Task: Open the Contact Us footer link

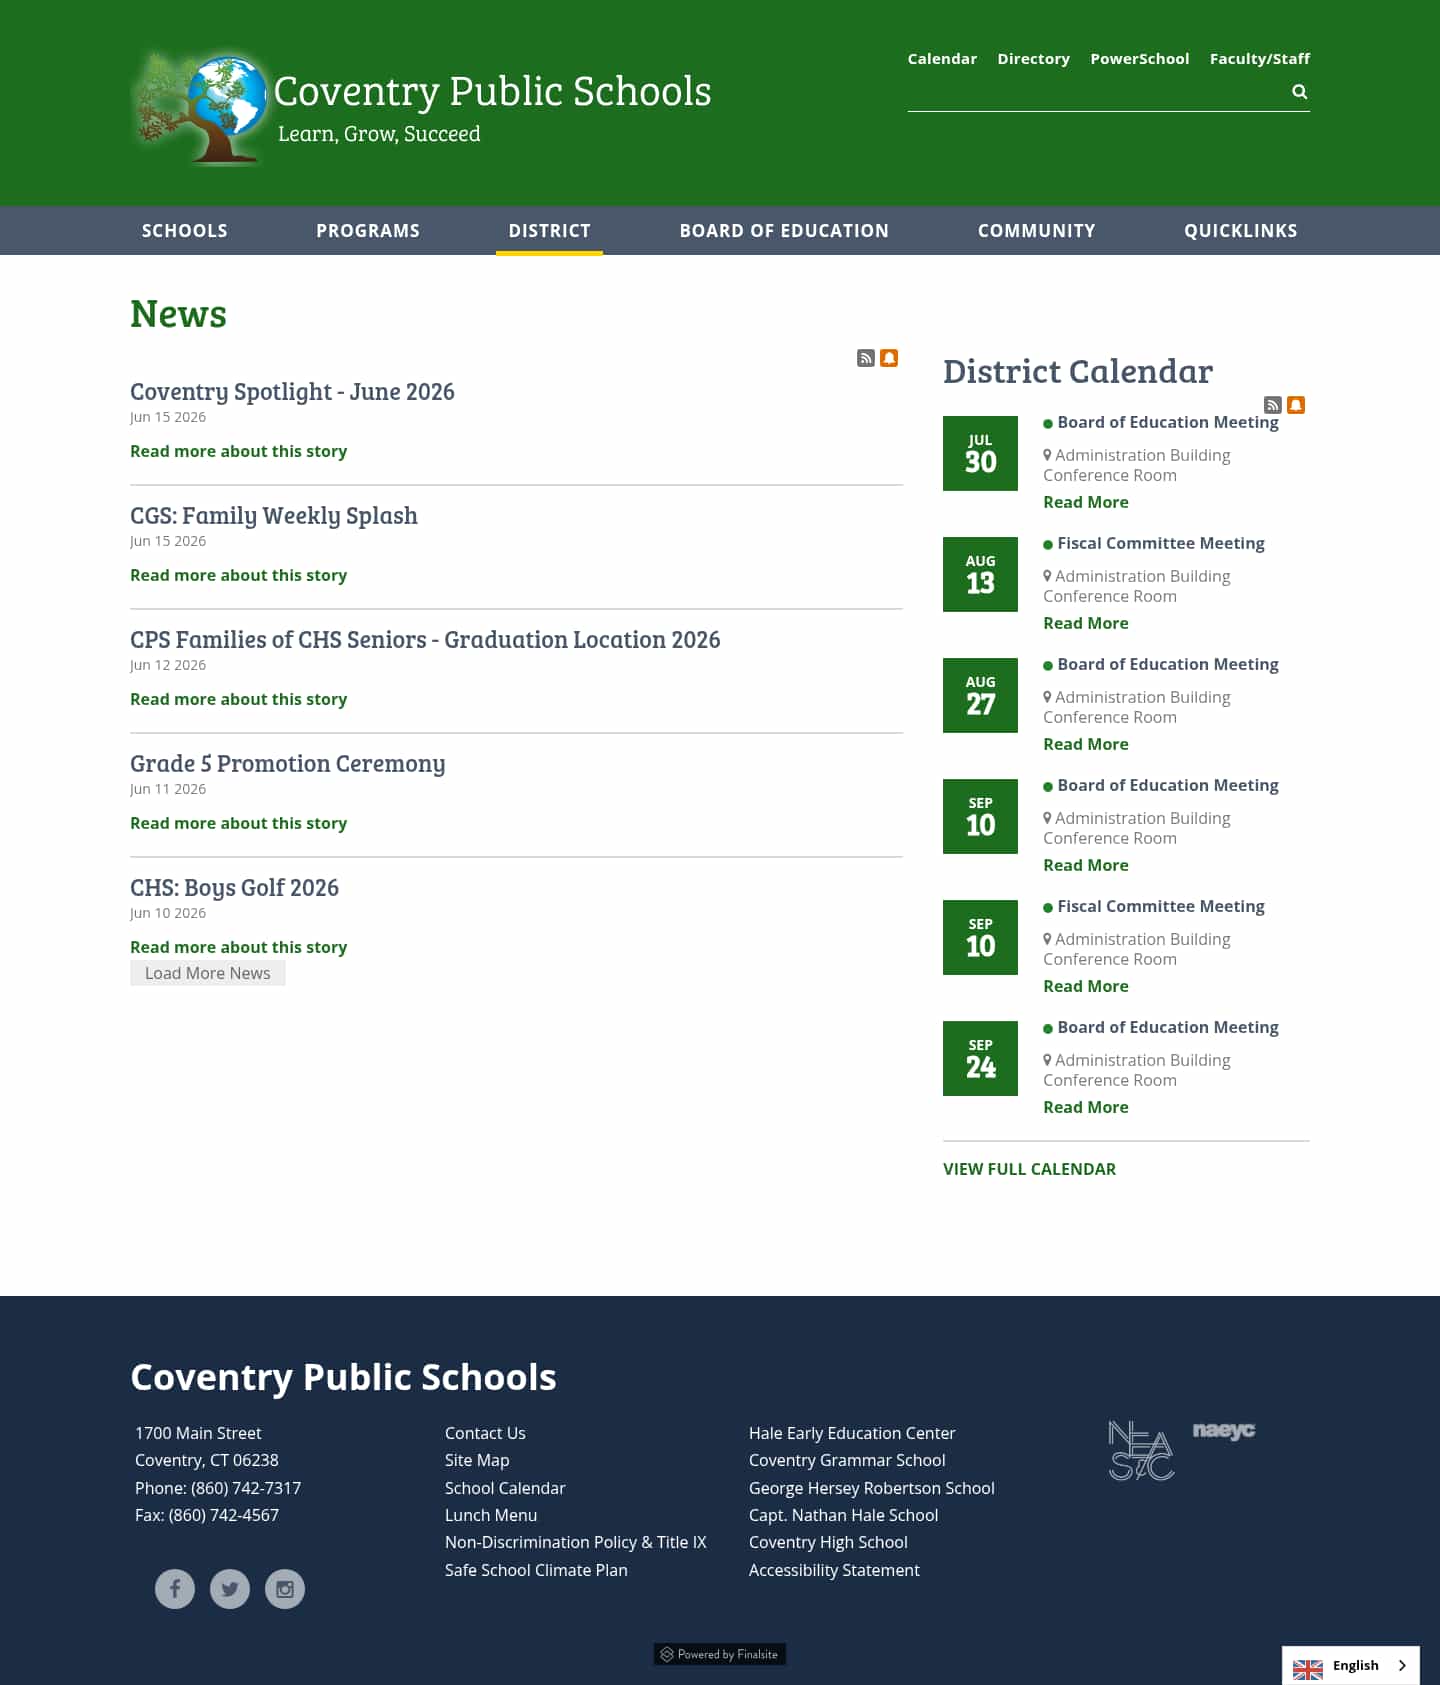Action: (x=485, y=1433)
